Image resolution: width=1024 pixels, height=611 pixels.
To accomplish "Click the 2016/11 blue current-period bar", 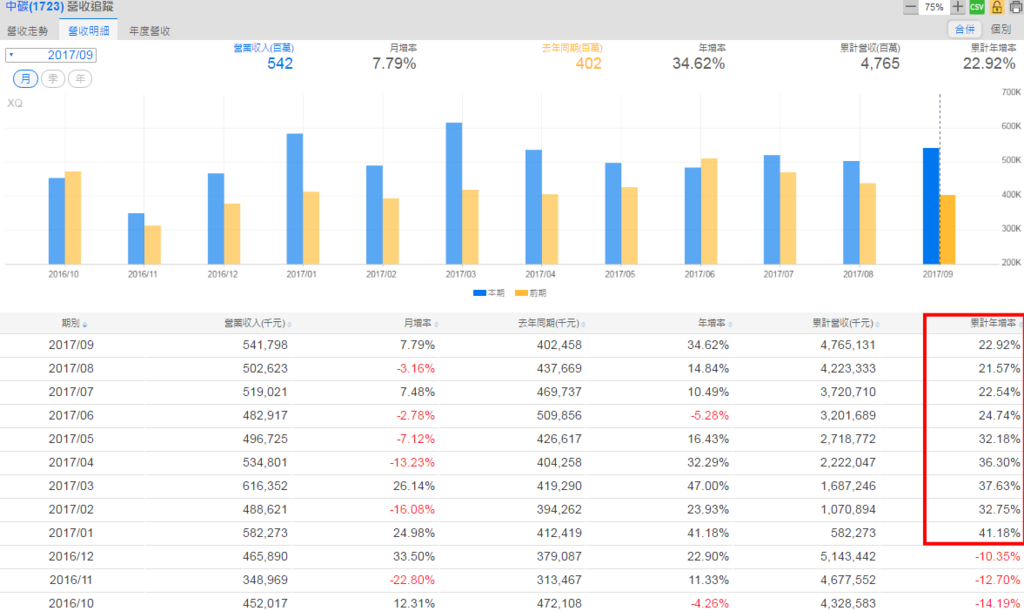I will click(136, 238).
